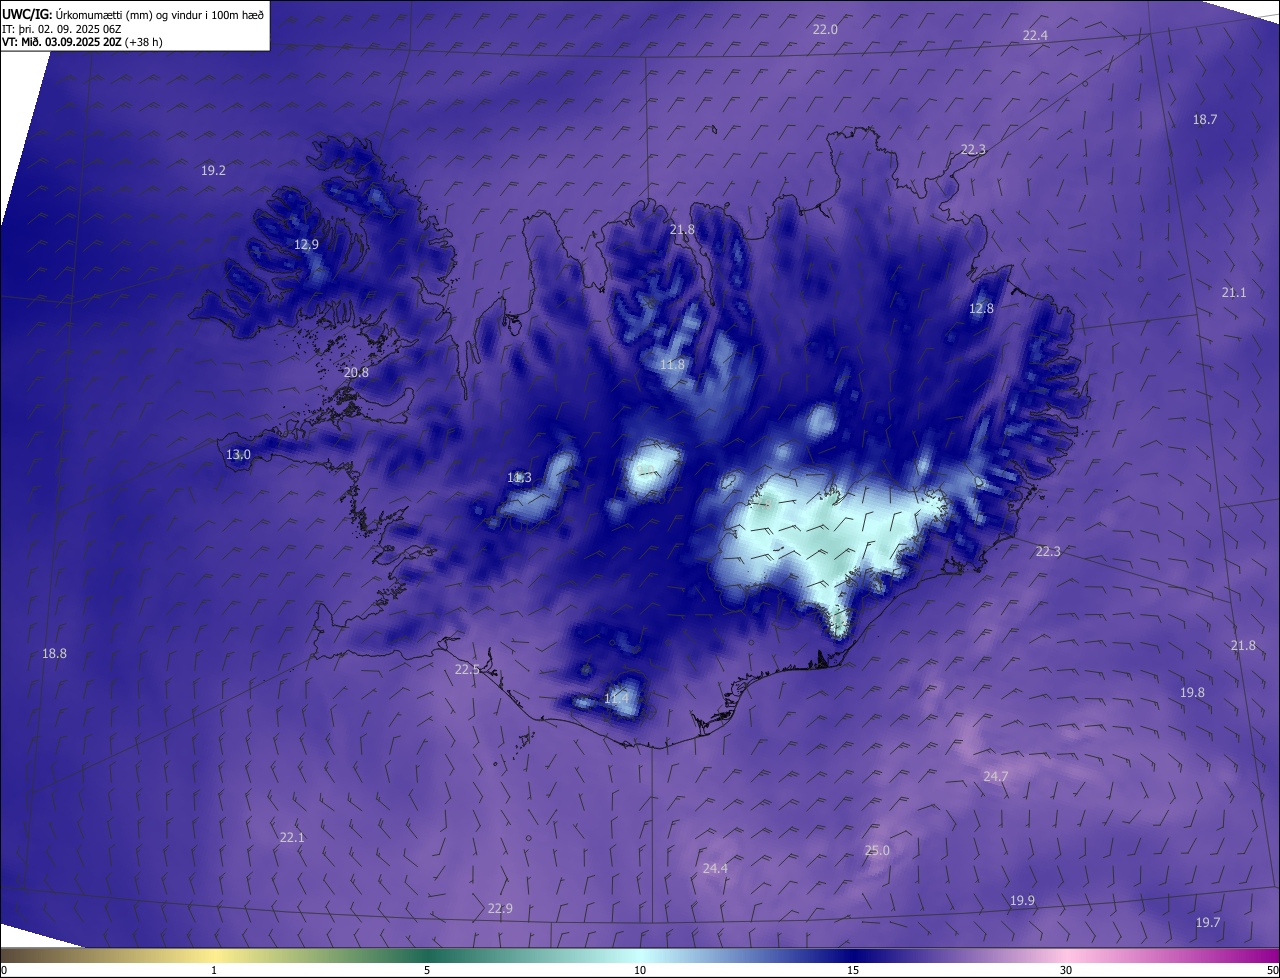Click the 20.8 value label
The image size is (1280, 978).
[x=356, y=372]
